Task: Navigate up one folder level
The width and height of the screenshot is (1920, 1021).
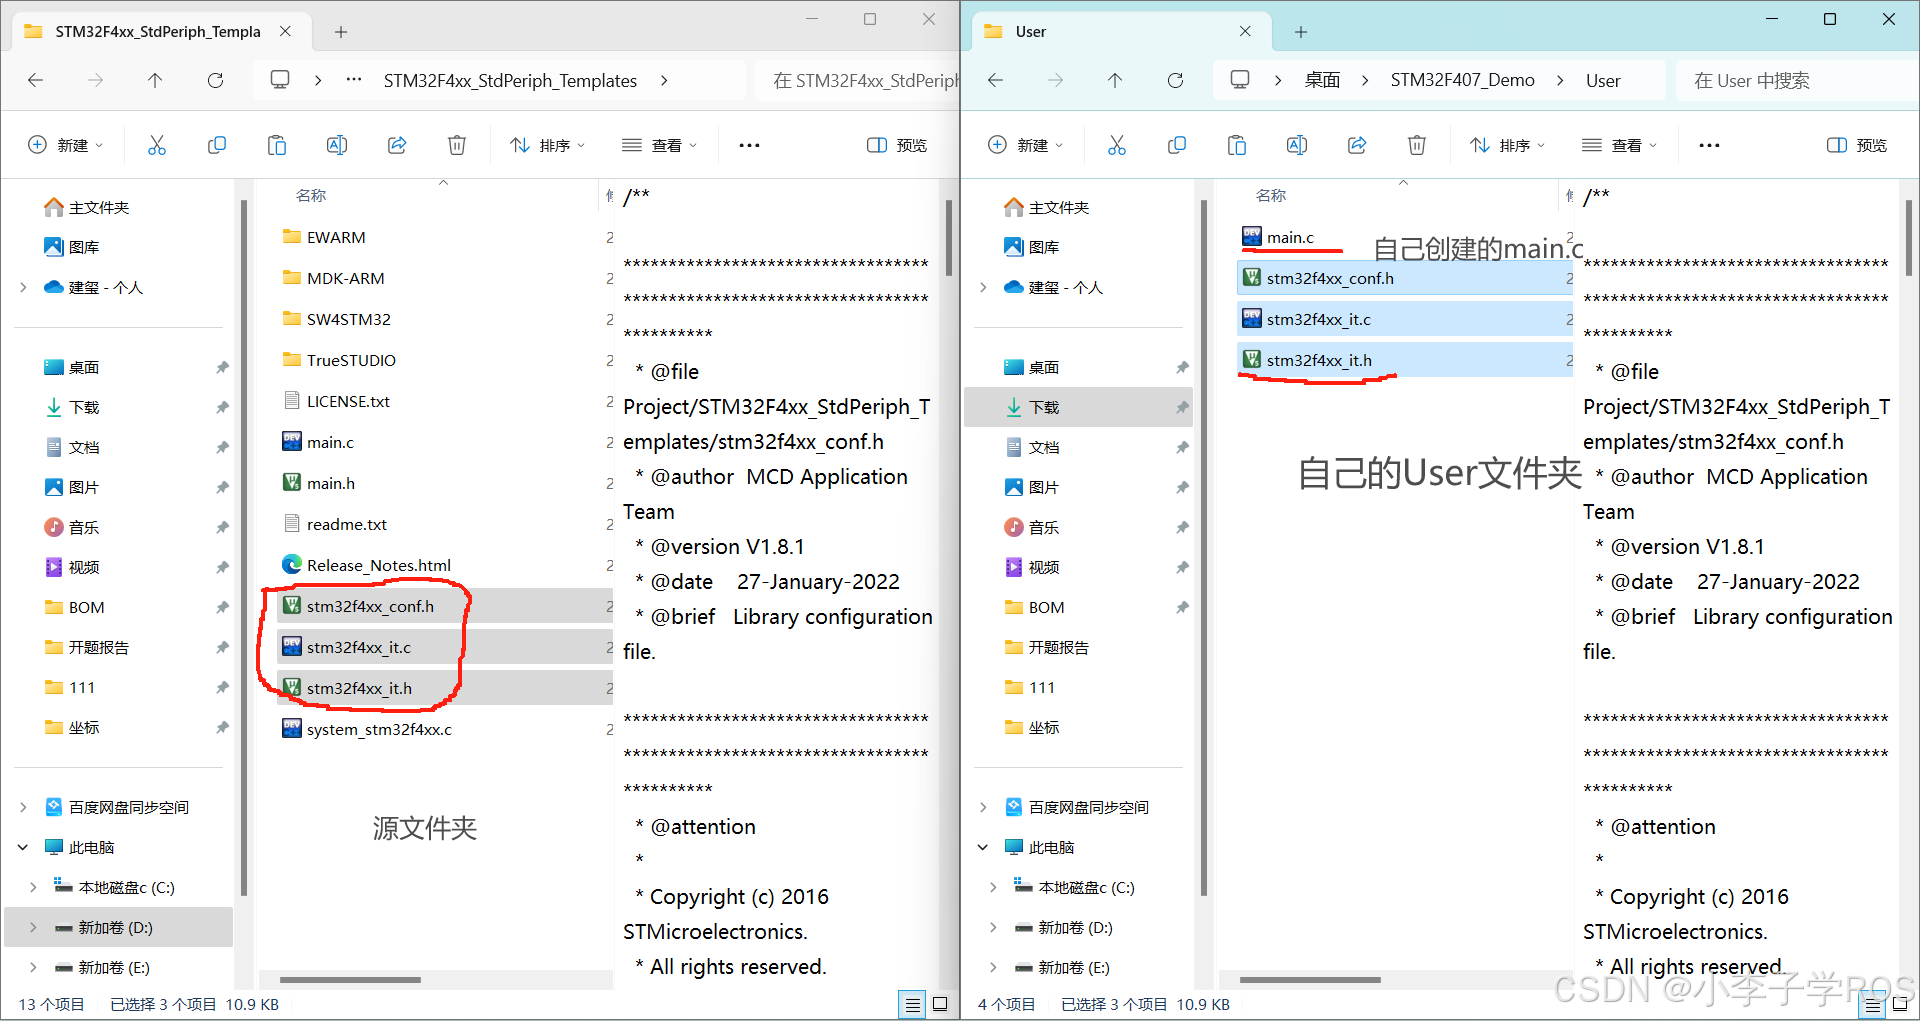Action: (x=1115, y=80)
